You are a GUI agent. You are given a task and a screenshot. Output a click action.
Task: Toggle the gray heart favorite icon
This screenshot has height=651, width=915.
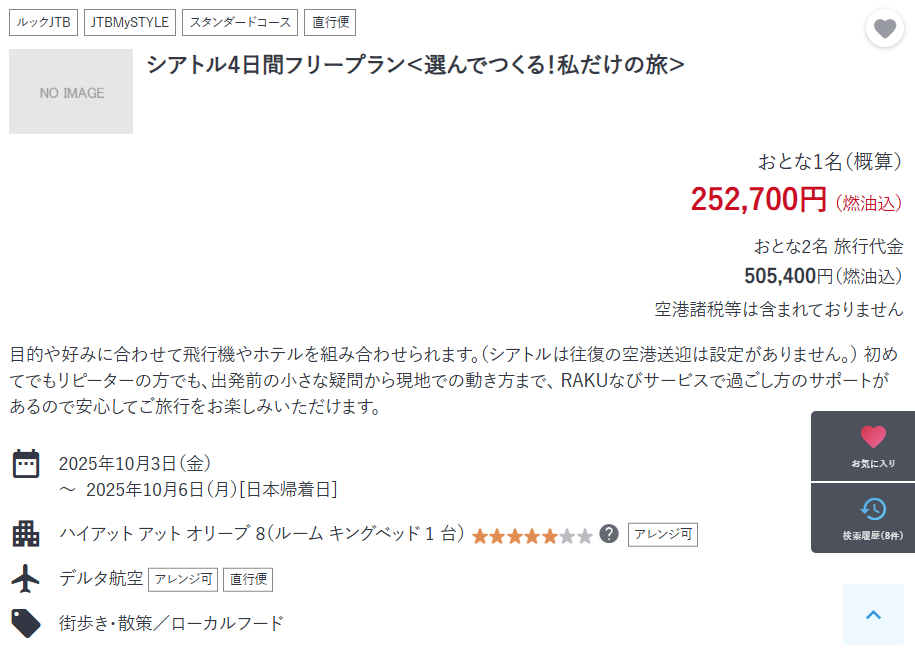coord(885,28)
